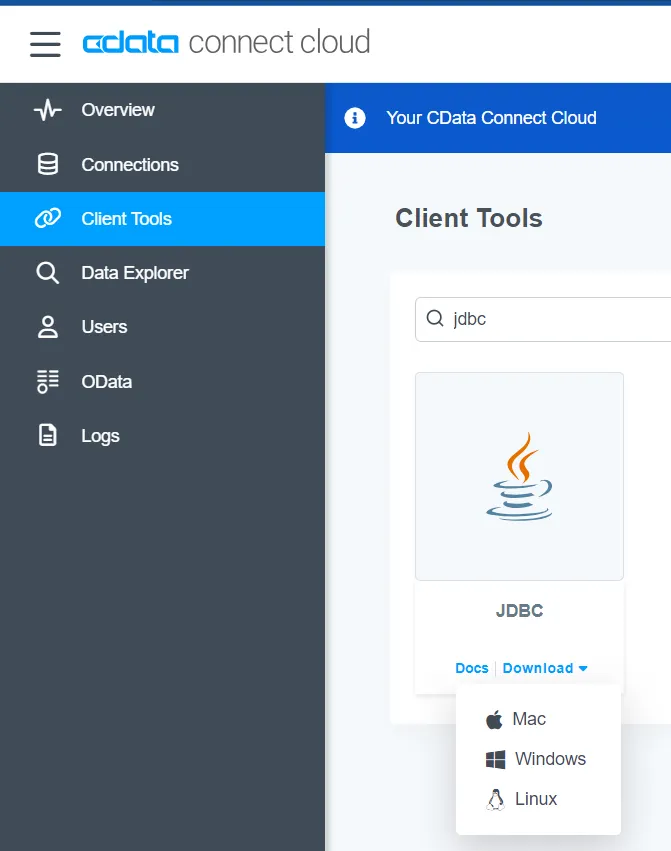Click the JDBC card title

tap(520, 611)
